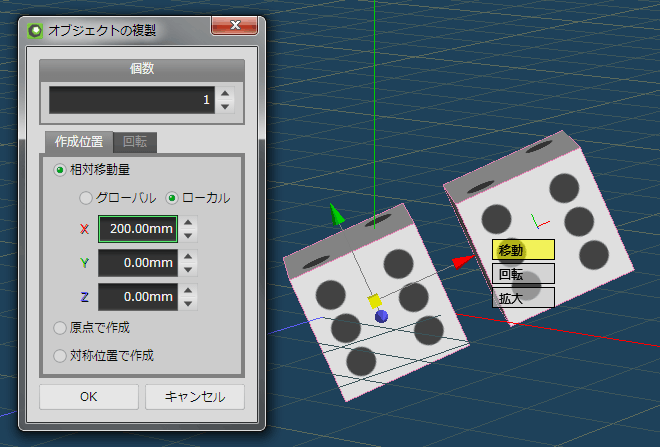Switch to the 作成位置 tab
Screen dimensions: 660x447
pyautogui.click(x=79, y=142)
